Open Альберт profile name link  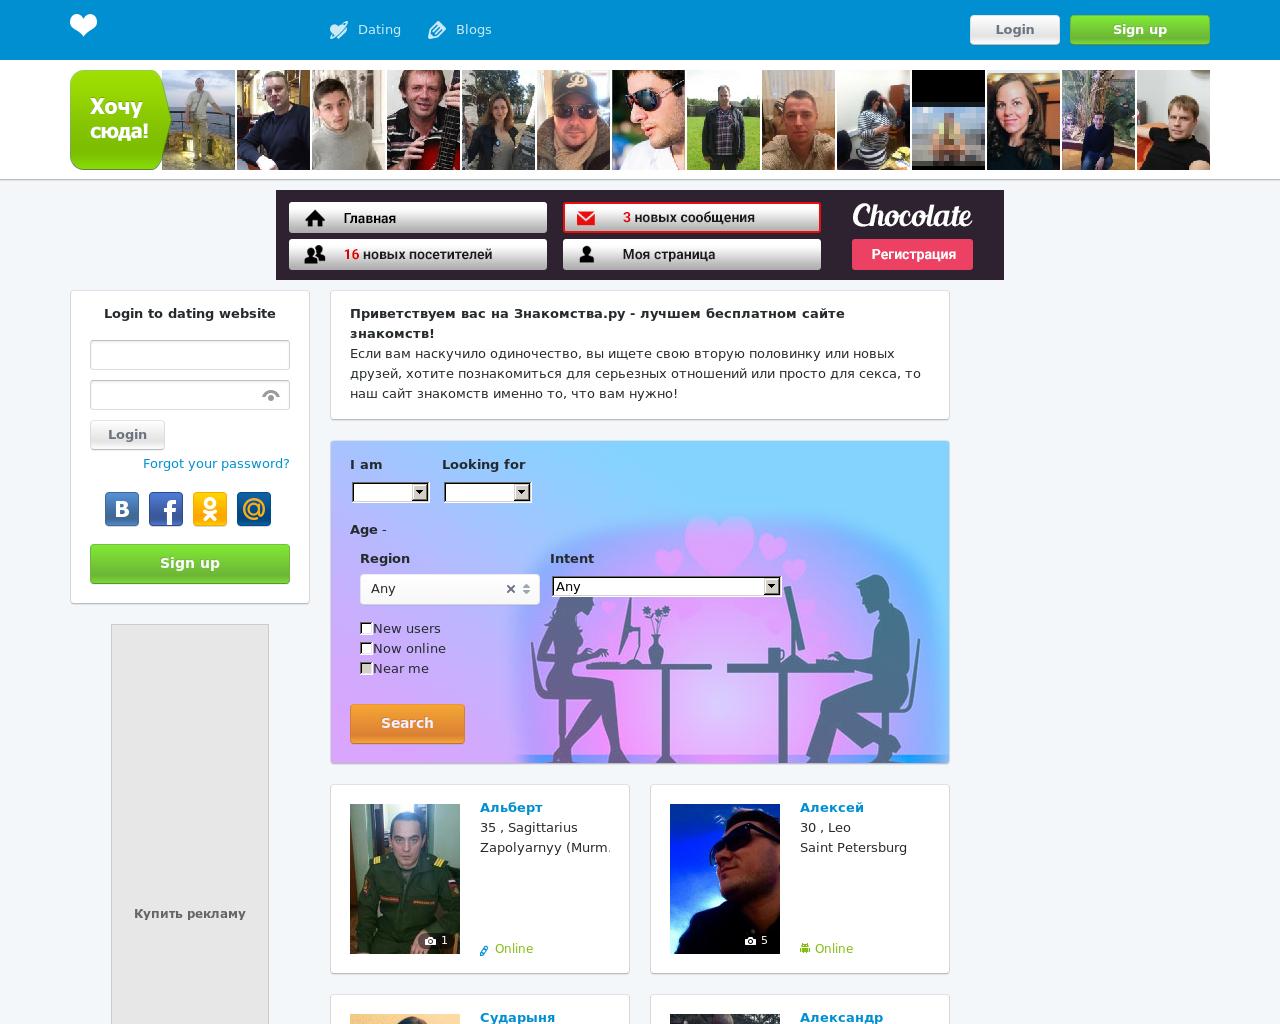511,807
